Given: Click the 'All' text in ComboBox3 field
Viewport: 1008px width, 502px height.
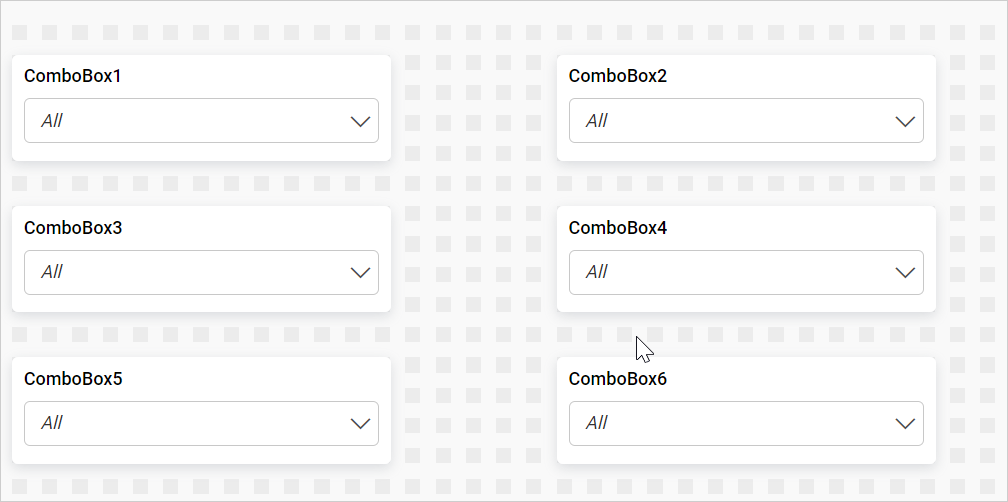Looking at the screenshot, I should pyautogui.click(x=52, y=272).
